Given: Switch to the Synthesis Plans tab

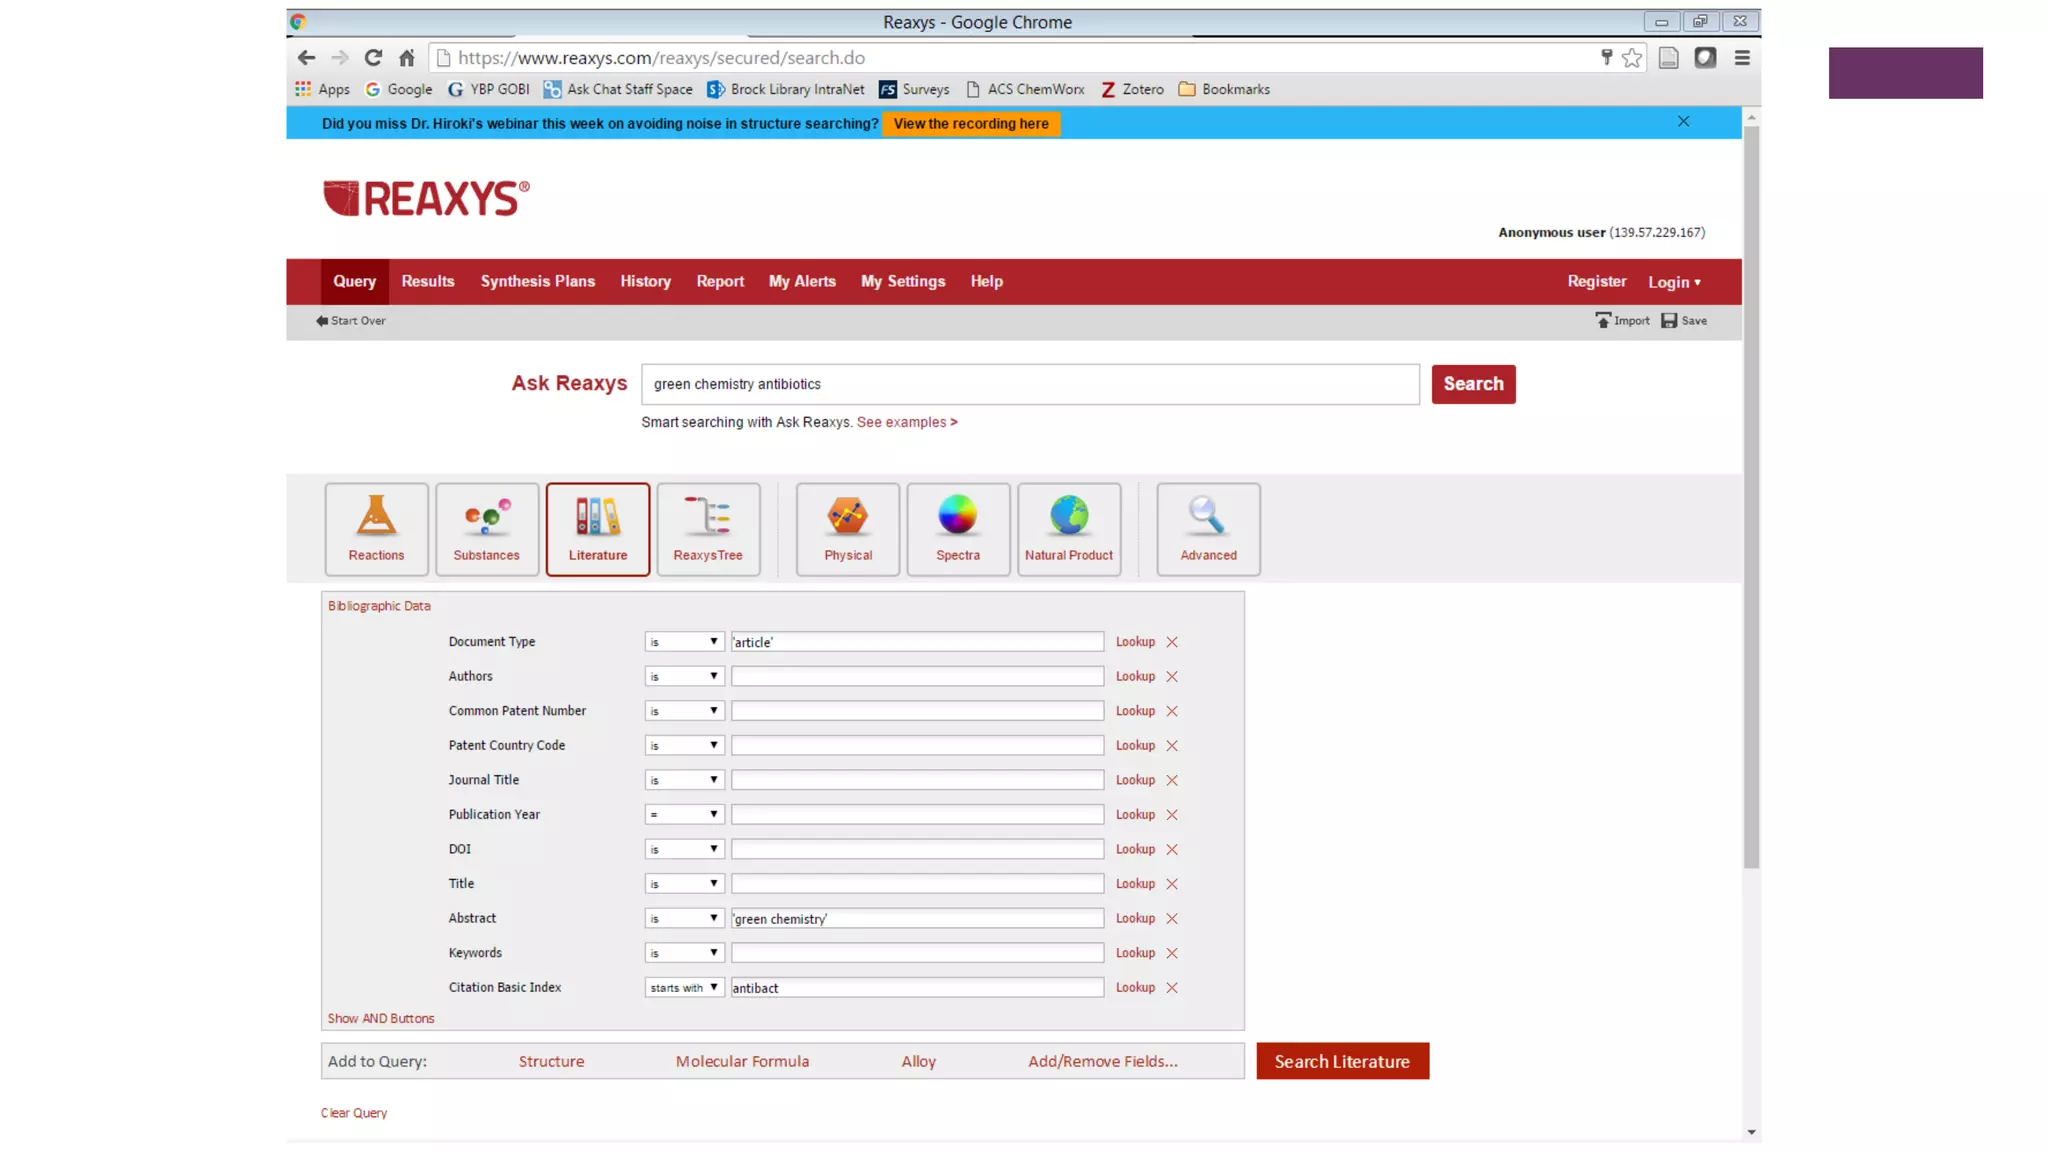Looking at the screenshot, I should coord(537,281).
